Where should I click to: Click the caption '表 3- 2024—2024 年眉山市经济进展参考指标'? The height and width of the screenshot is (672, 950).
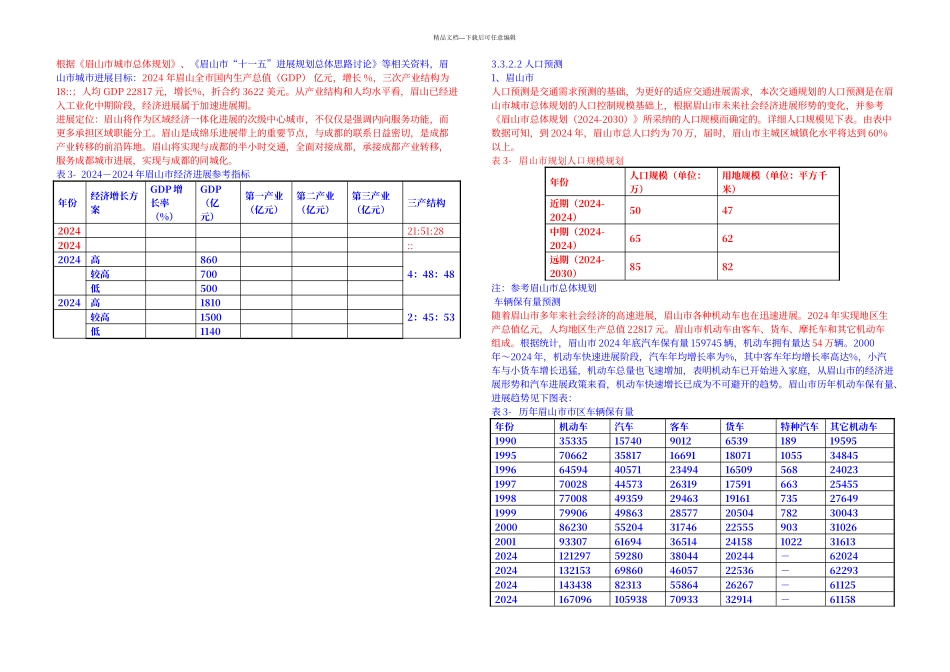coord(153,175)
